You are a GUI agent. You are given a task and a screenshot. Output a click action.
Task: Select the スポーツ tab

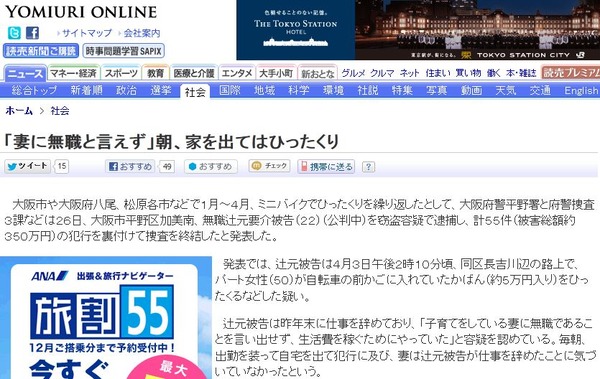click(121, 73)
